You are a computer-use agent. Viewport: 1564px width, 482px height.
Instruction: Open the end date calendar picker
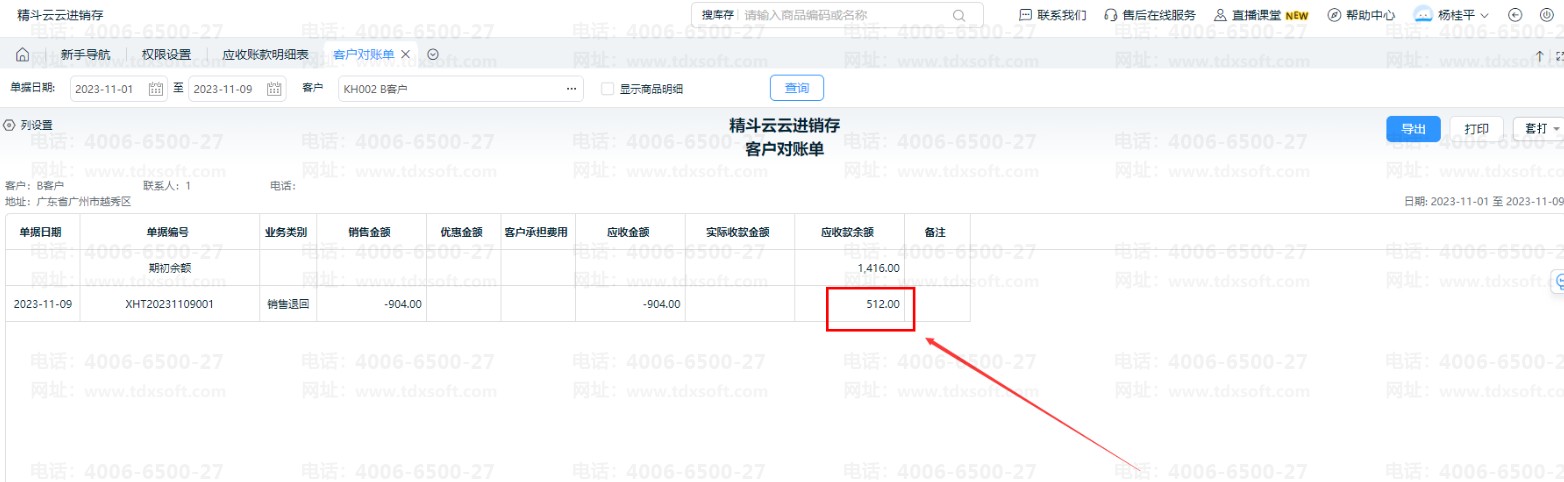click(x=274, y=89)
